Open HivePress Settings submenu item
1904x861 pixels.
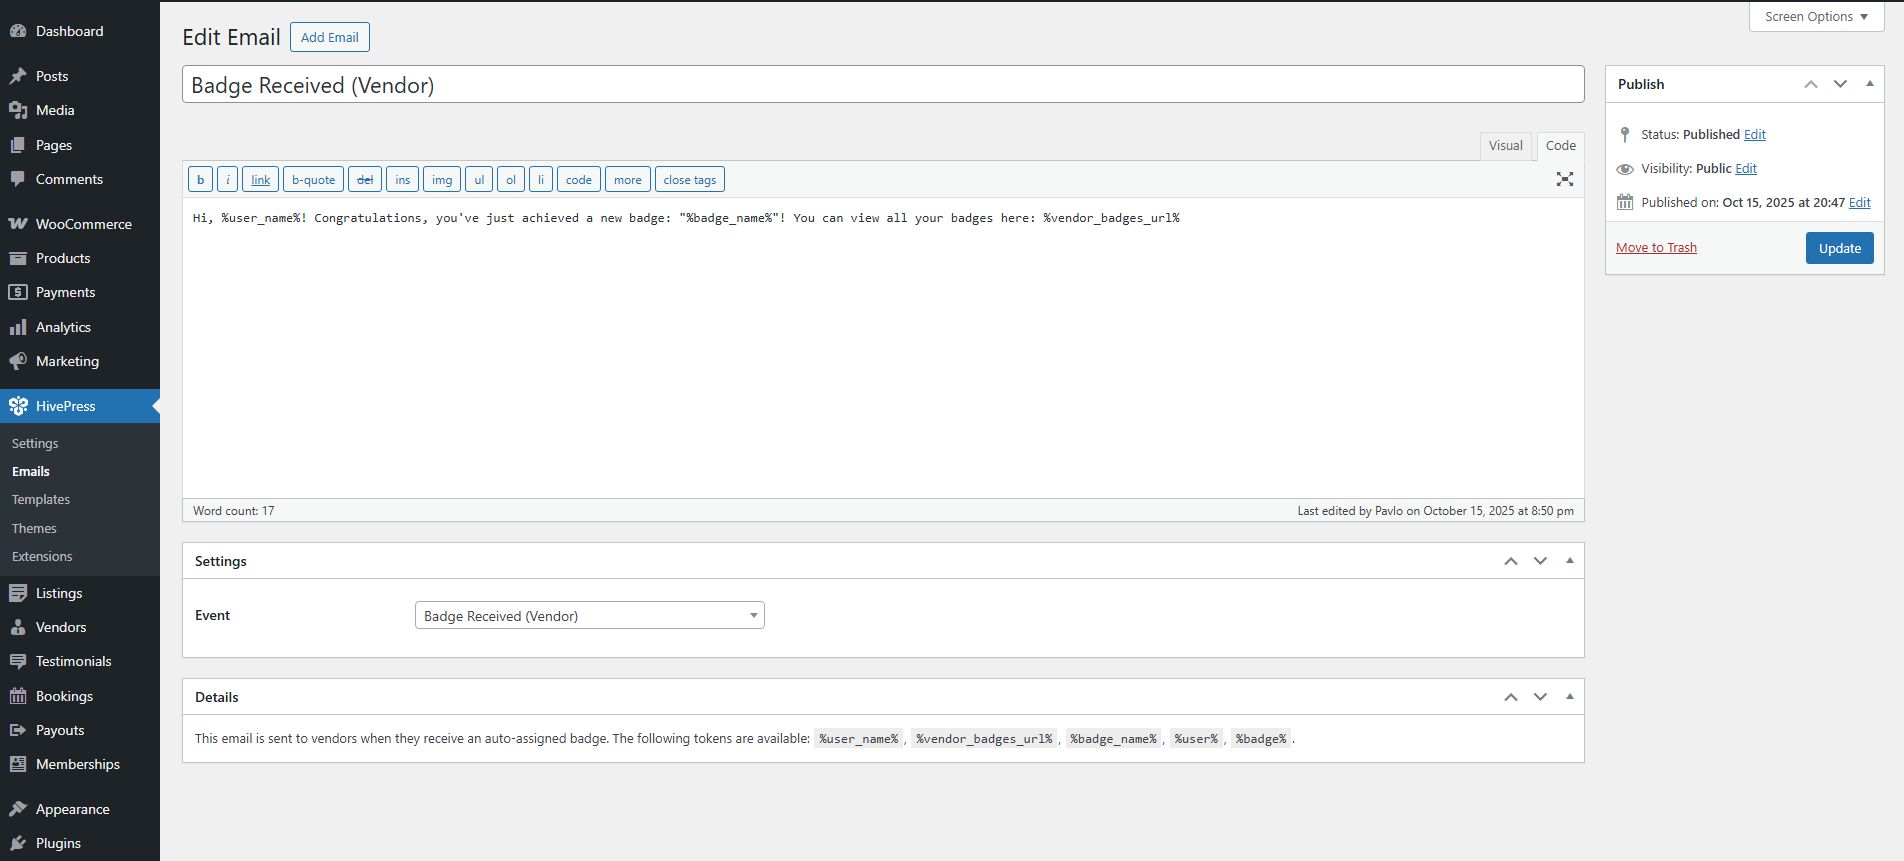pos(35,443)
